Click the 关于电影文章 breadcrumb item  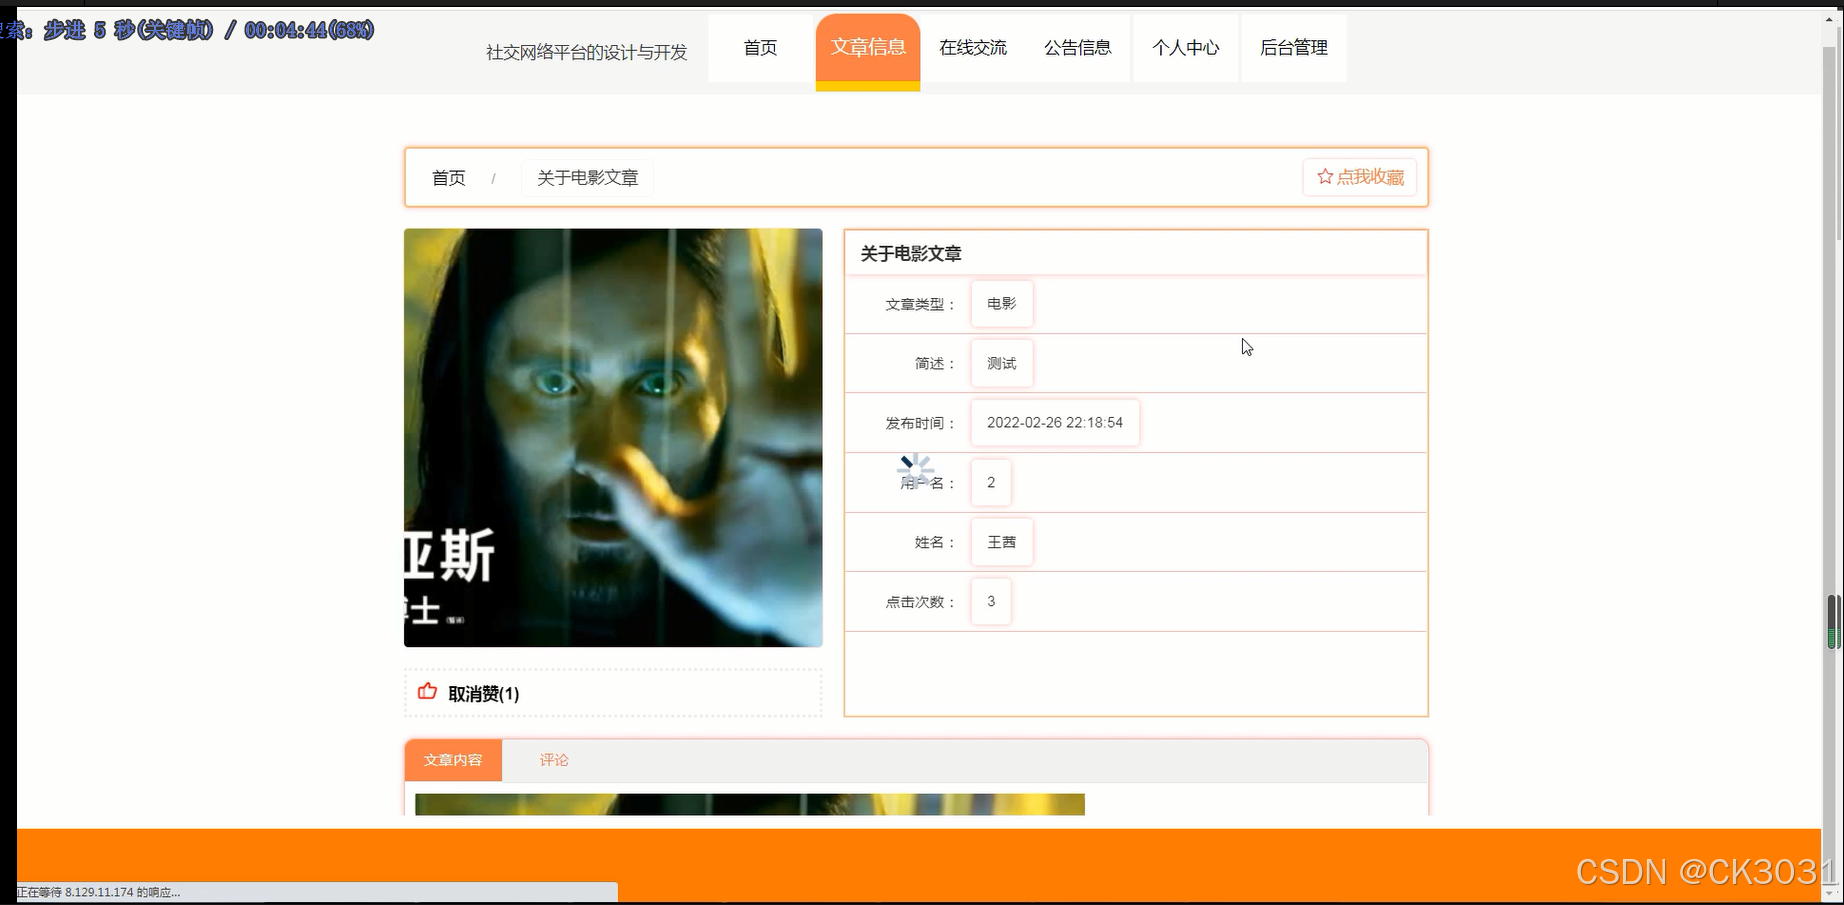588,177
